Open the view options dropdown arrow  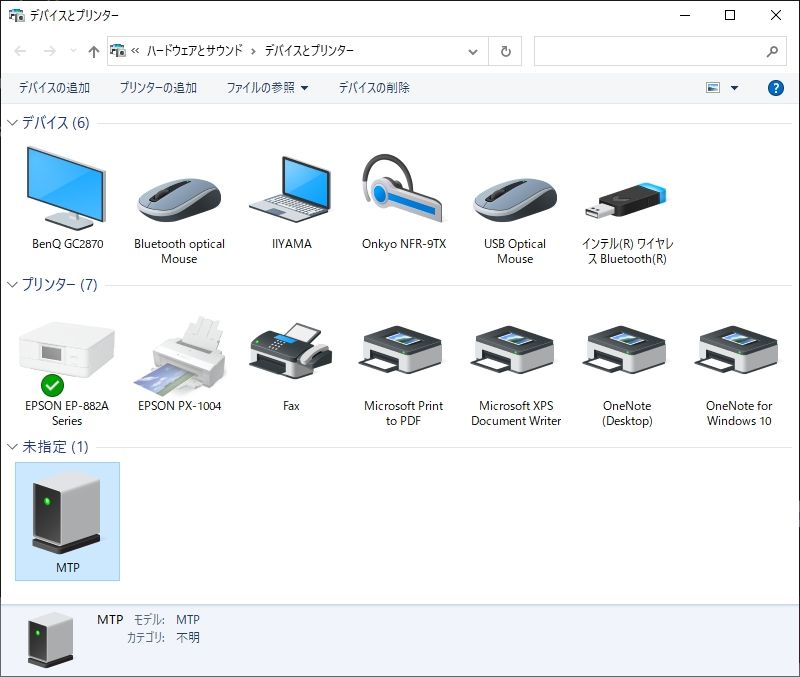click(x=734, y=88)
